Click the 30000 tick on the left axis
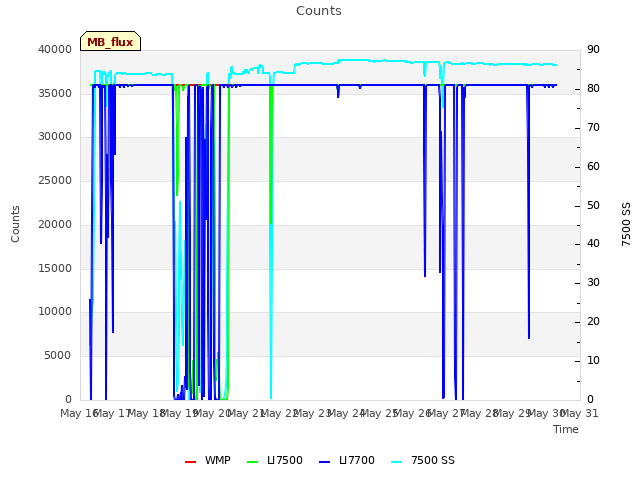Screen dimensions: 640x480 [55, 136]
